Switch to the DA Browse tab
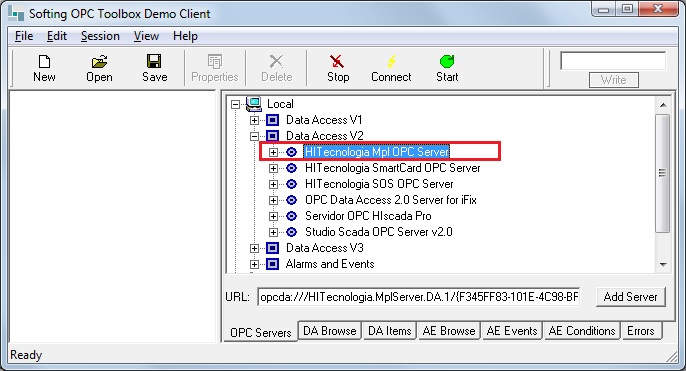Viewport: 686px width, 371px height. coord(330,331)
